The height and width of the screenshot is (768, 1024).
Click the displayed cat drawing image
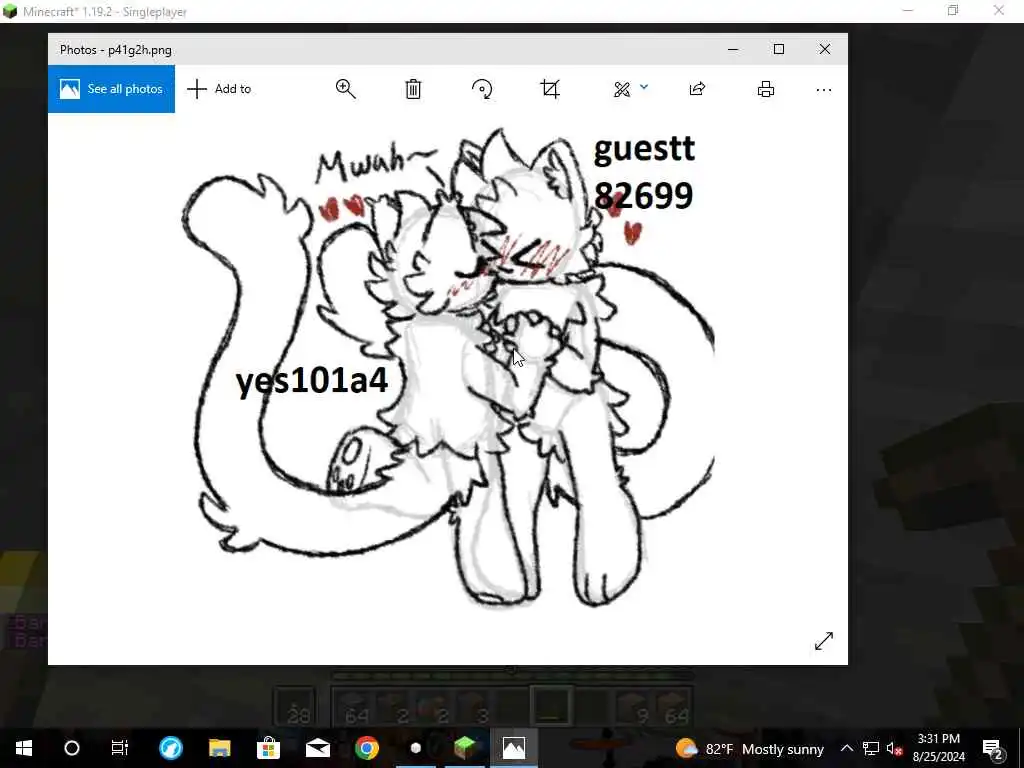click(x=448, y=366)
